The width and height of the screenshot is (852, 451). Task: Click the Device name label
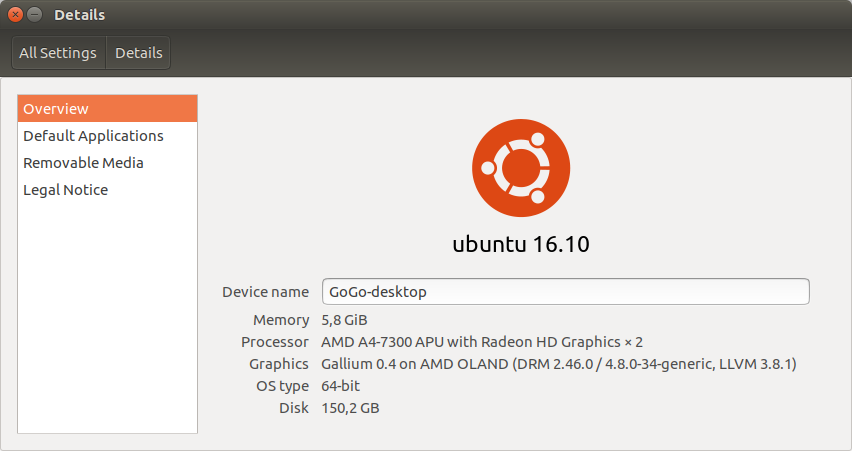(265, 292)
